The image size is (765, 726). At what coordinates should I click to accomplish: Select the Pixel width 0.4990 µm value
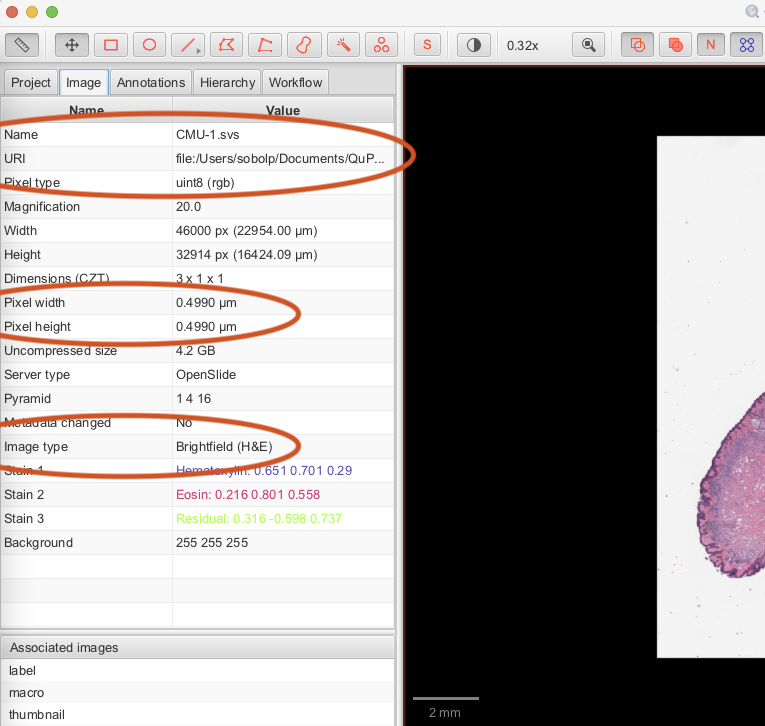coord(206,302)
